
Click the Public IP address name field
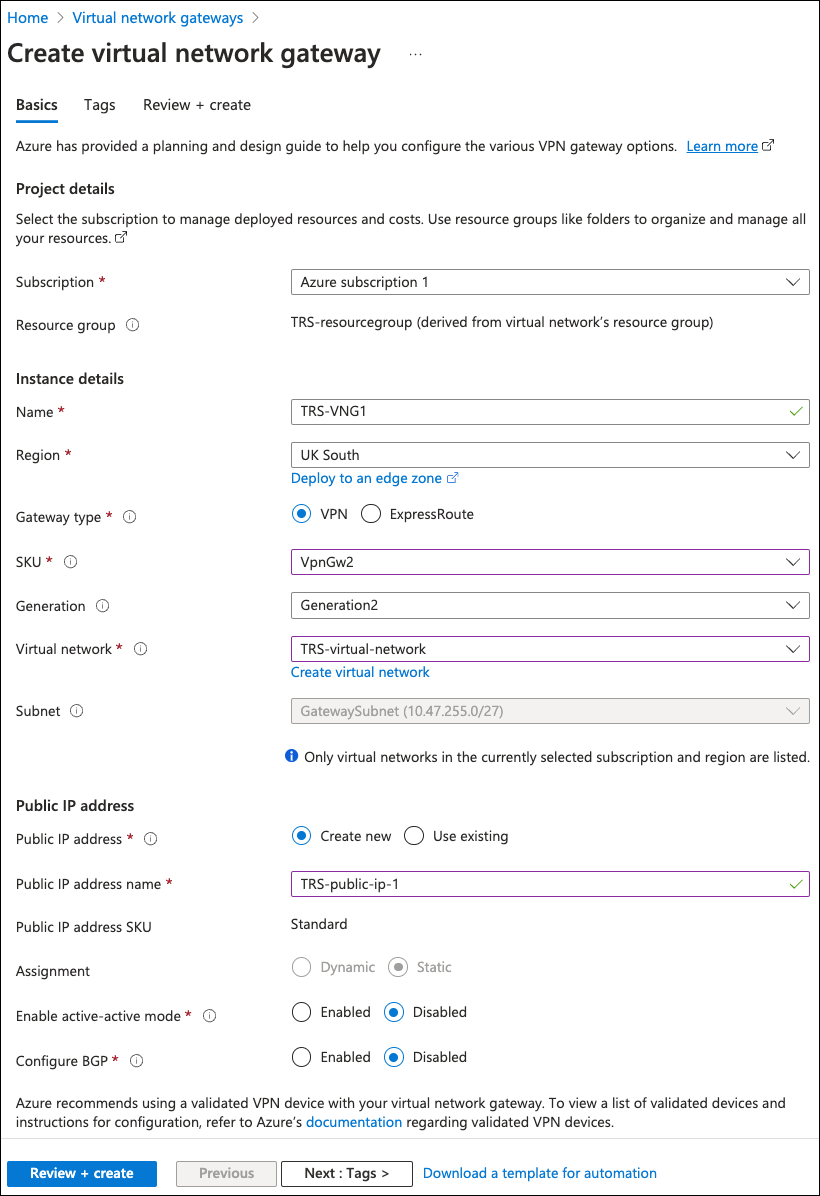540,884
